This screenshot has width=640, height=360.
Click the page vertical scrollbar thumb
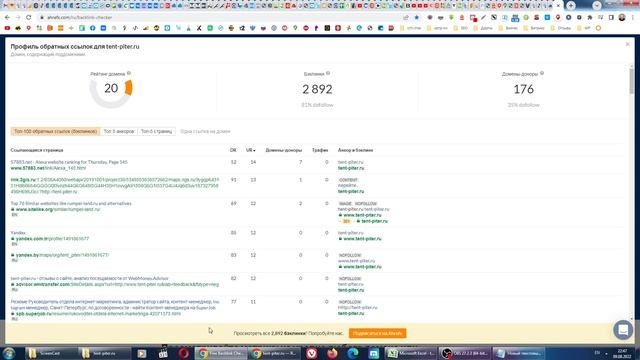tap(632, 81)
